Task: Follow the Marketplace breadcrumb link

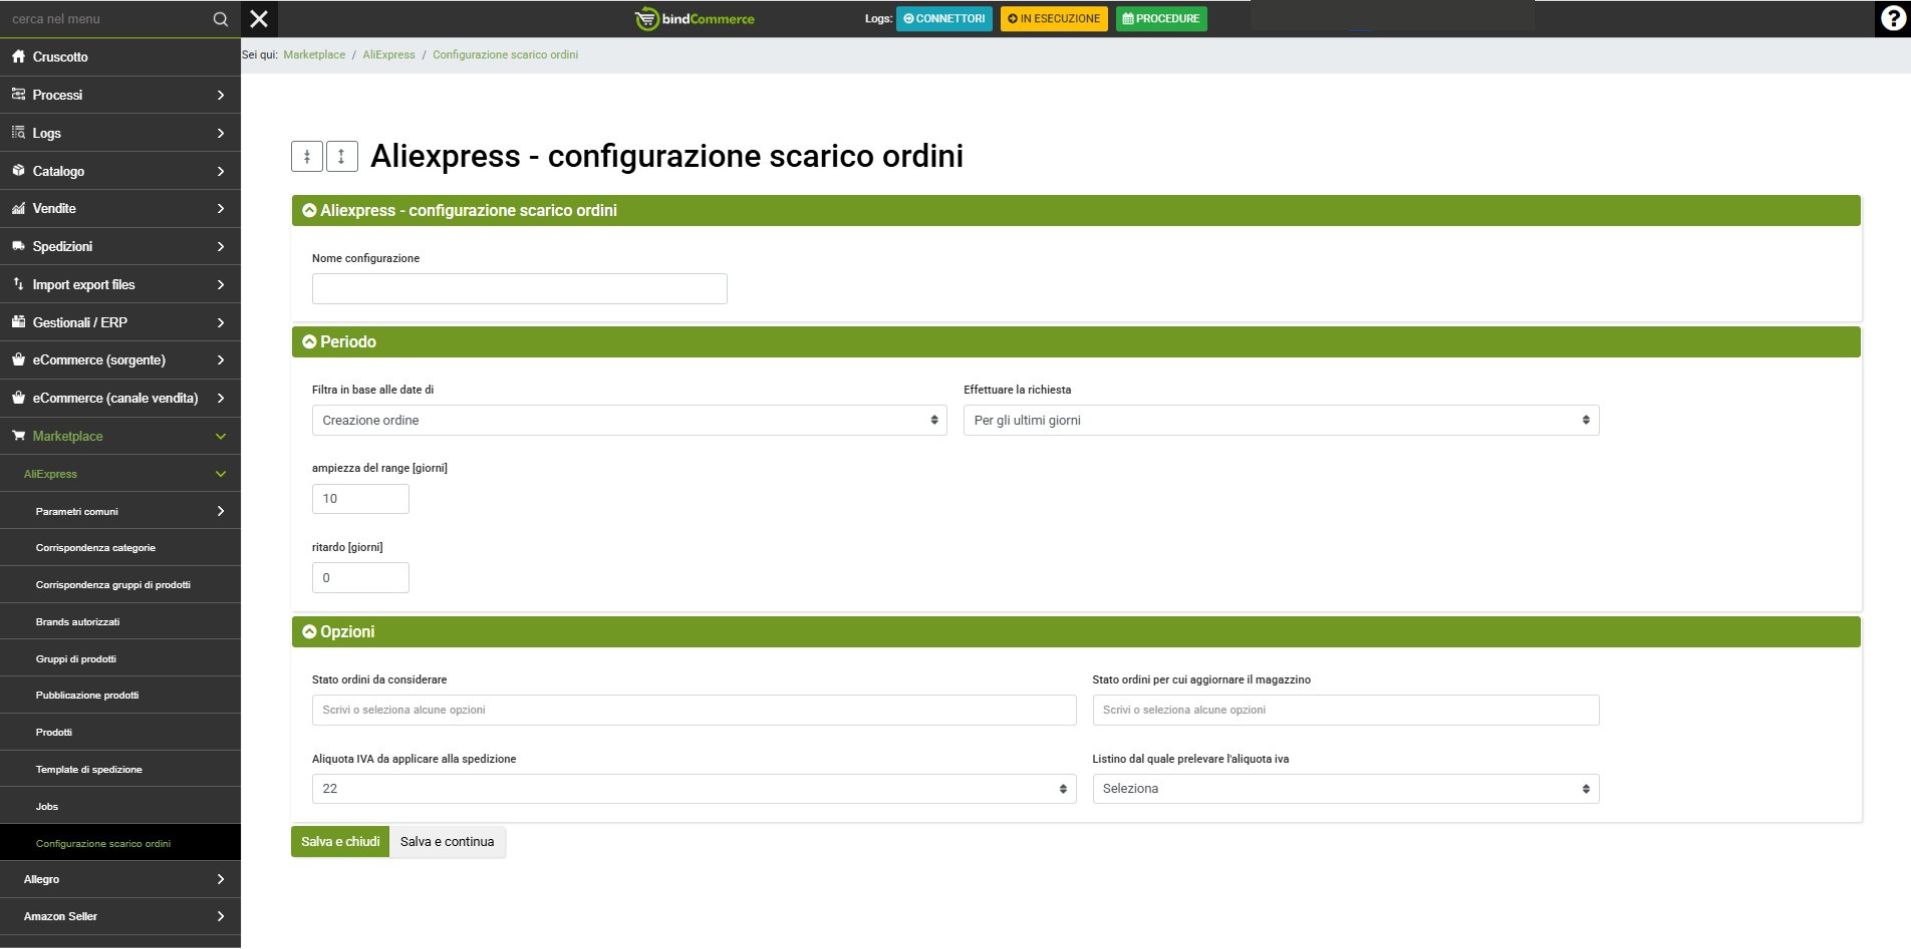Action: tap(314, 55)
